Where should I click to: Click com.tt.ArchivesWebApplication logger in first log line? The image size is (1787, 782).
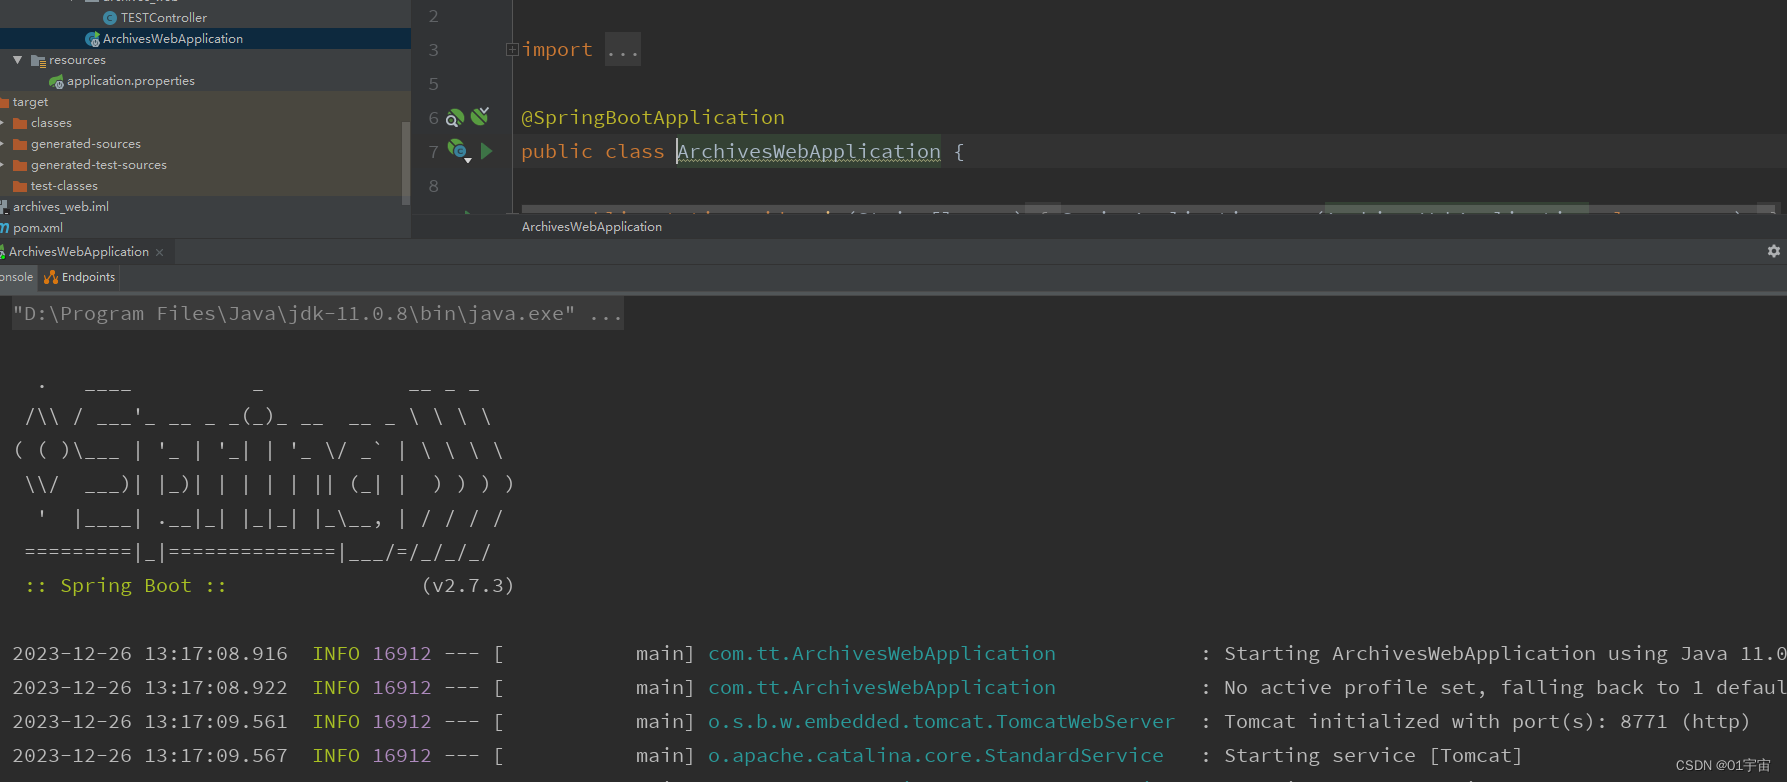coord(882,654)
